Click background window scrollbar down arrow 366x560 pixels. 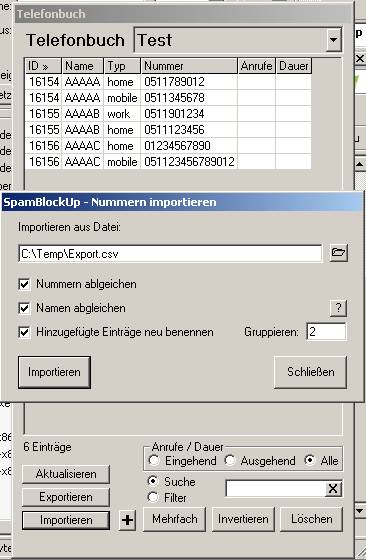[360, 511]
